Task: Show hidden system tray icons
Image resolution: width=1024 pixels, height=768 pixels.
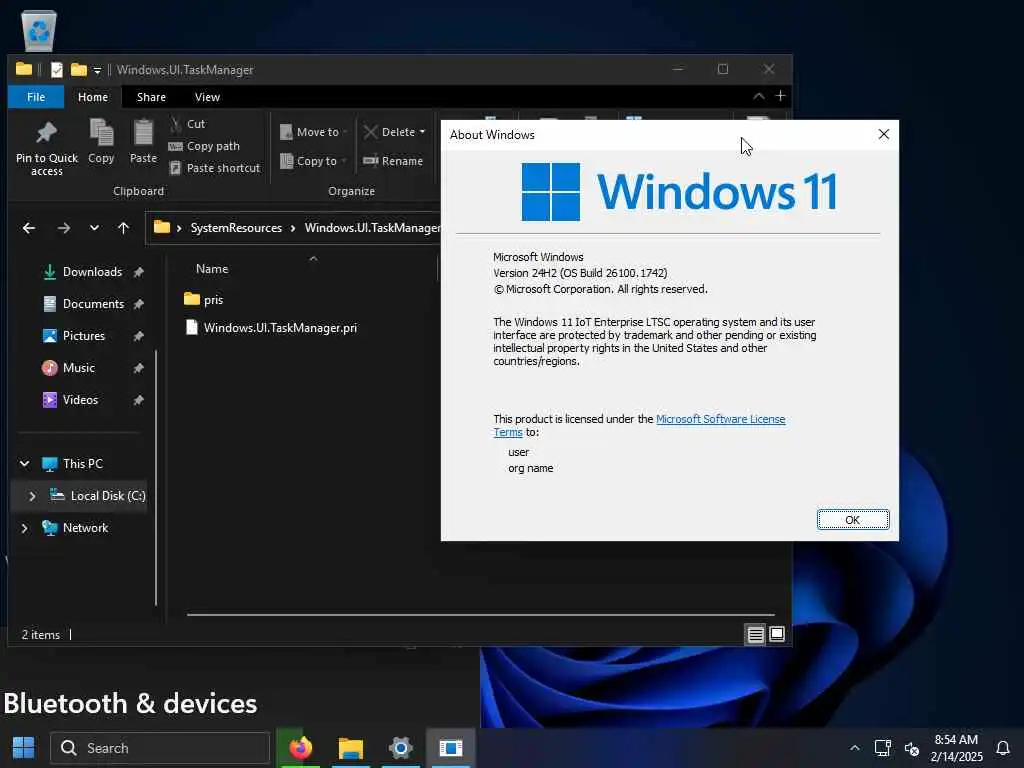Action: pyautogui.click(x=854, y=748)
